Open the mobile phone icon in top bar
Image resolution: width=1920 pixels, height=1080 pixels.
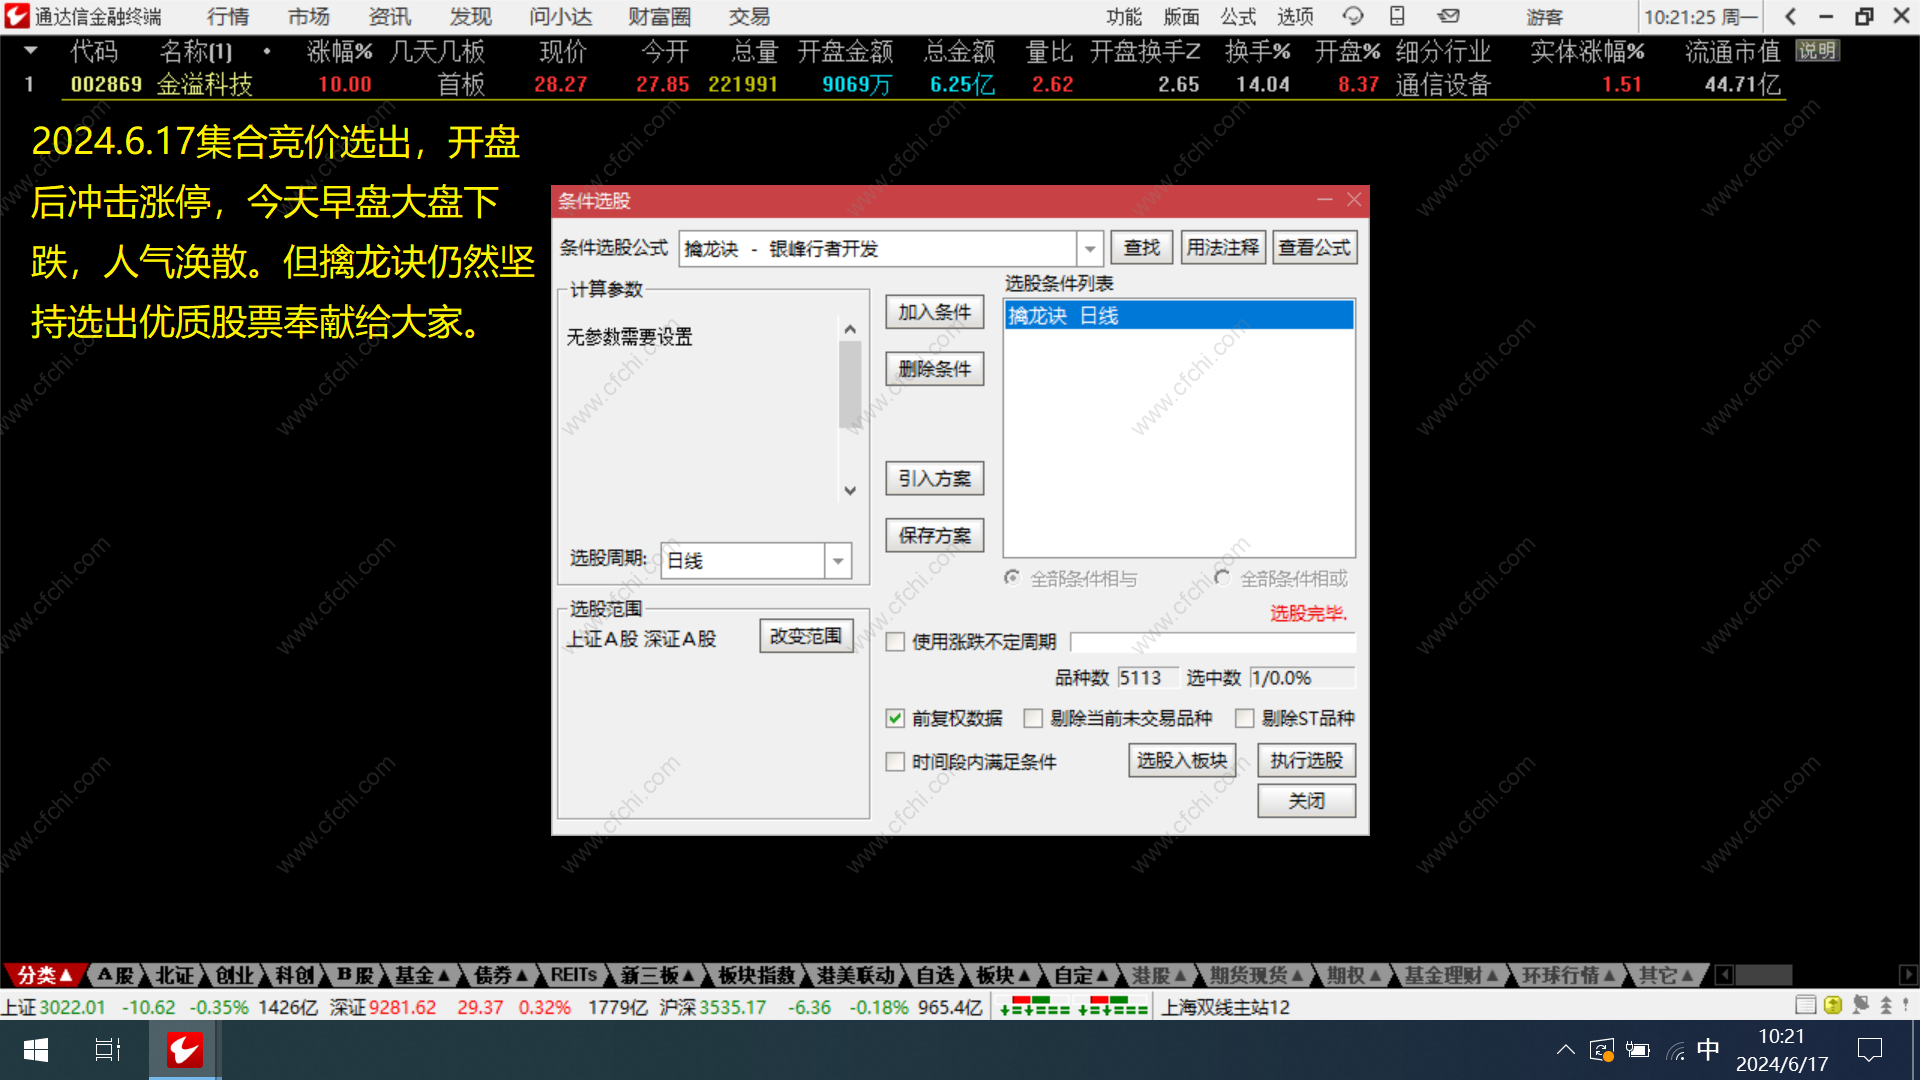click(x=1397, y=16)
